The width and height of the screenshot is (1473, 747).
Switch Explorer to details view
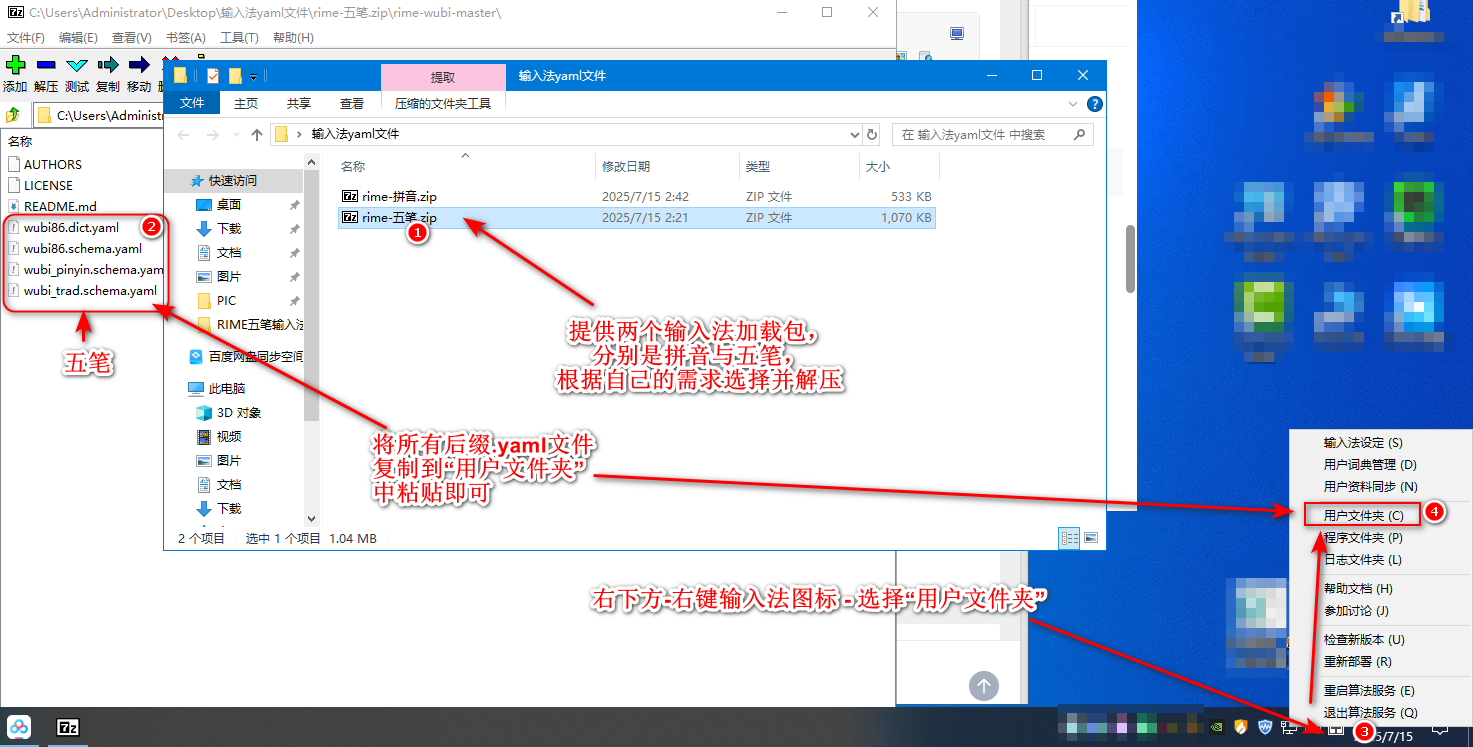(x=1070, y=538)
